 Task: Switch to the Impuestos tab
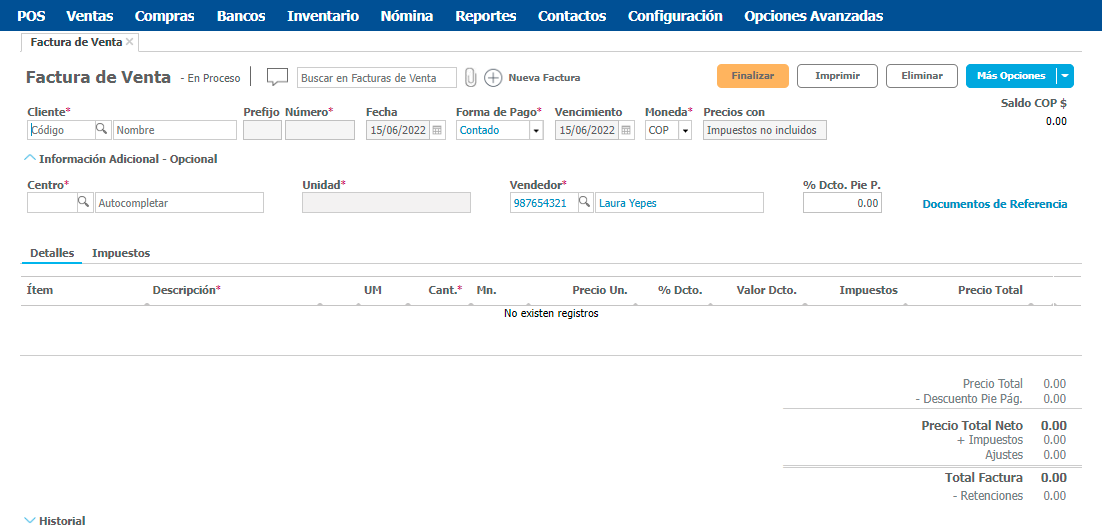[x=121, y=253]
